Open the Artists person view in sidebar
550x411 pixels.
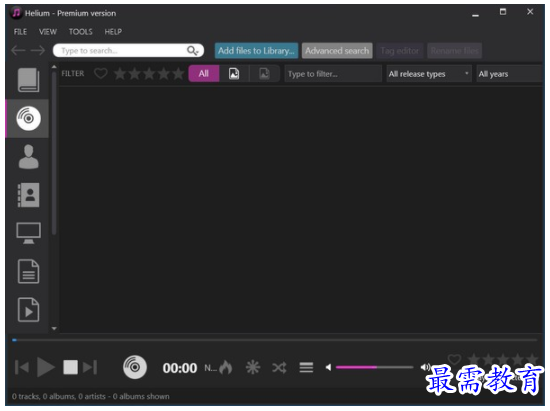(x=28, y=156)
